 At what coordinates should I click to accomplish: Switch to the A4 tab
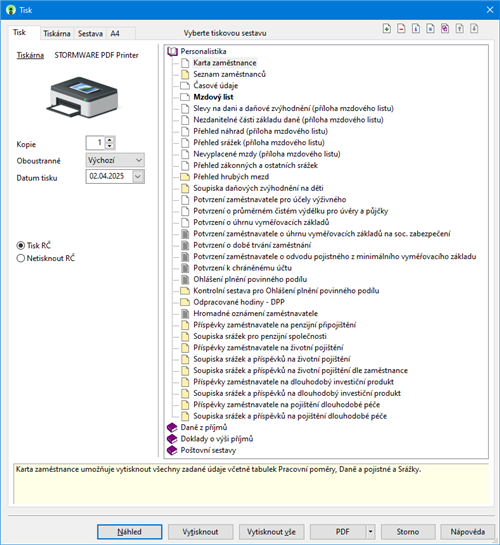tap(115, 34)
